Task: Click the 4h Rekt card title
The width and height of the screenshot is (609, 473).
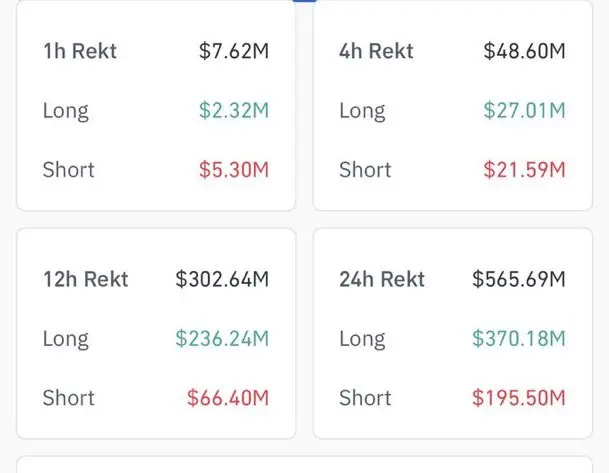Action: coord(377,51)
